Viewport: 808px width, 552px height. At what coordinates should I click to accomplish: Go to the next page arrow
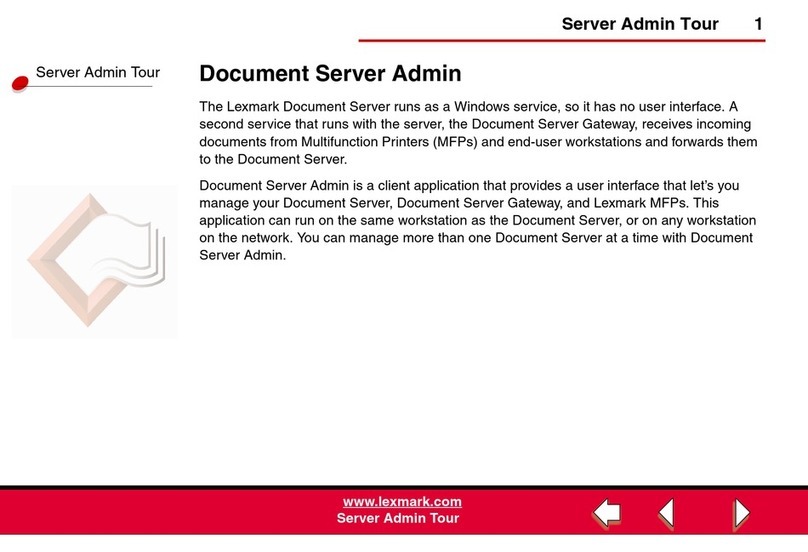point(741,513)
